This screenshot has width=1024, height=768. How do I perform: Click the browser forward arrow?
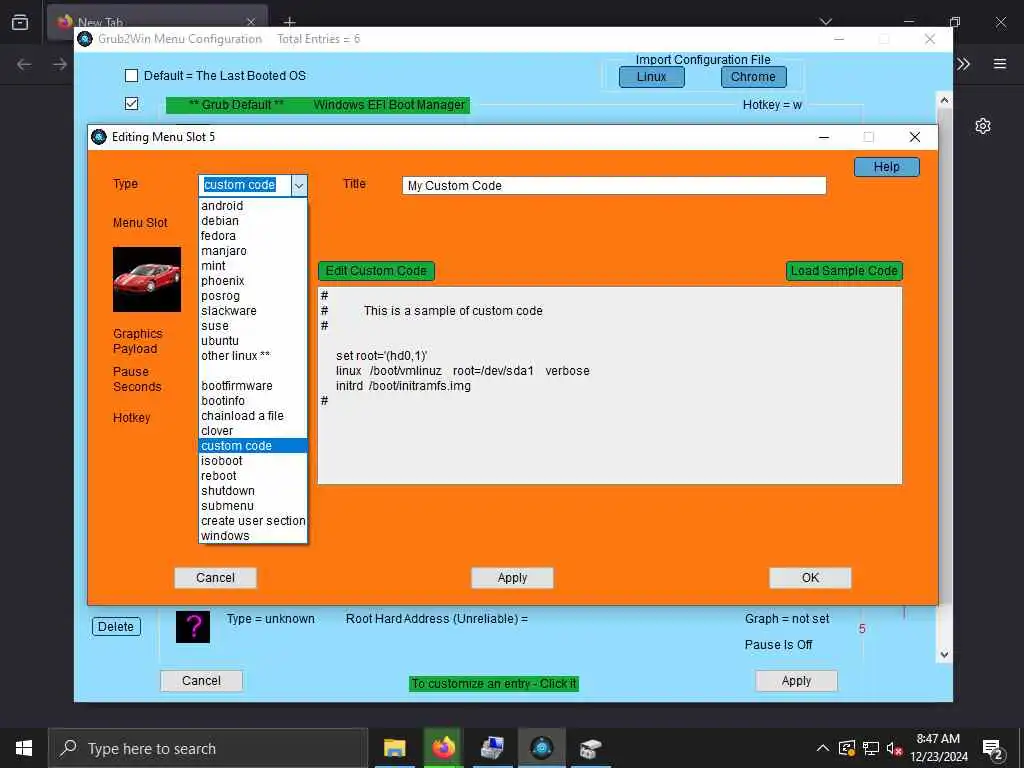coord(60,64)
